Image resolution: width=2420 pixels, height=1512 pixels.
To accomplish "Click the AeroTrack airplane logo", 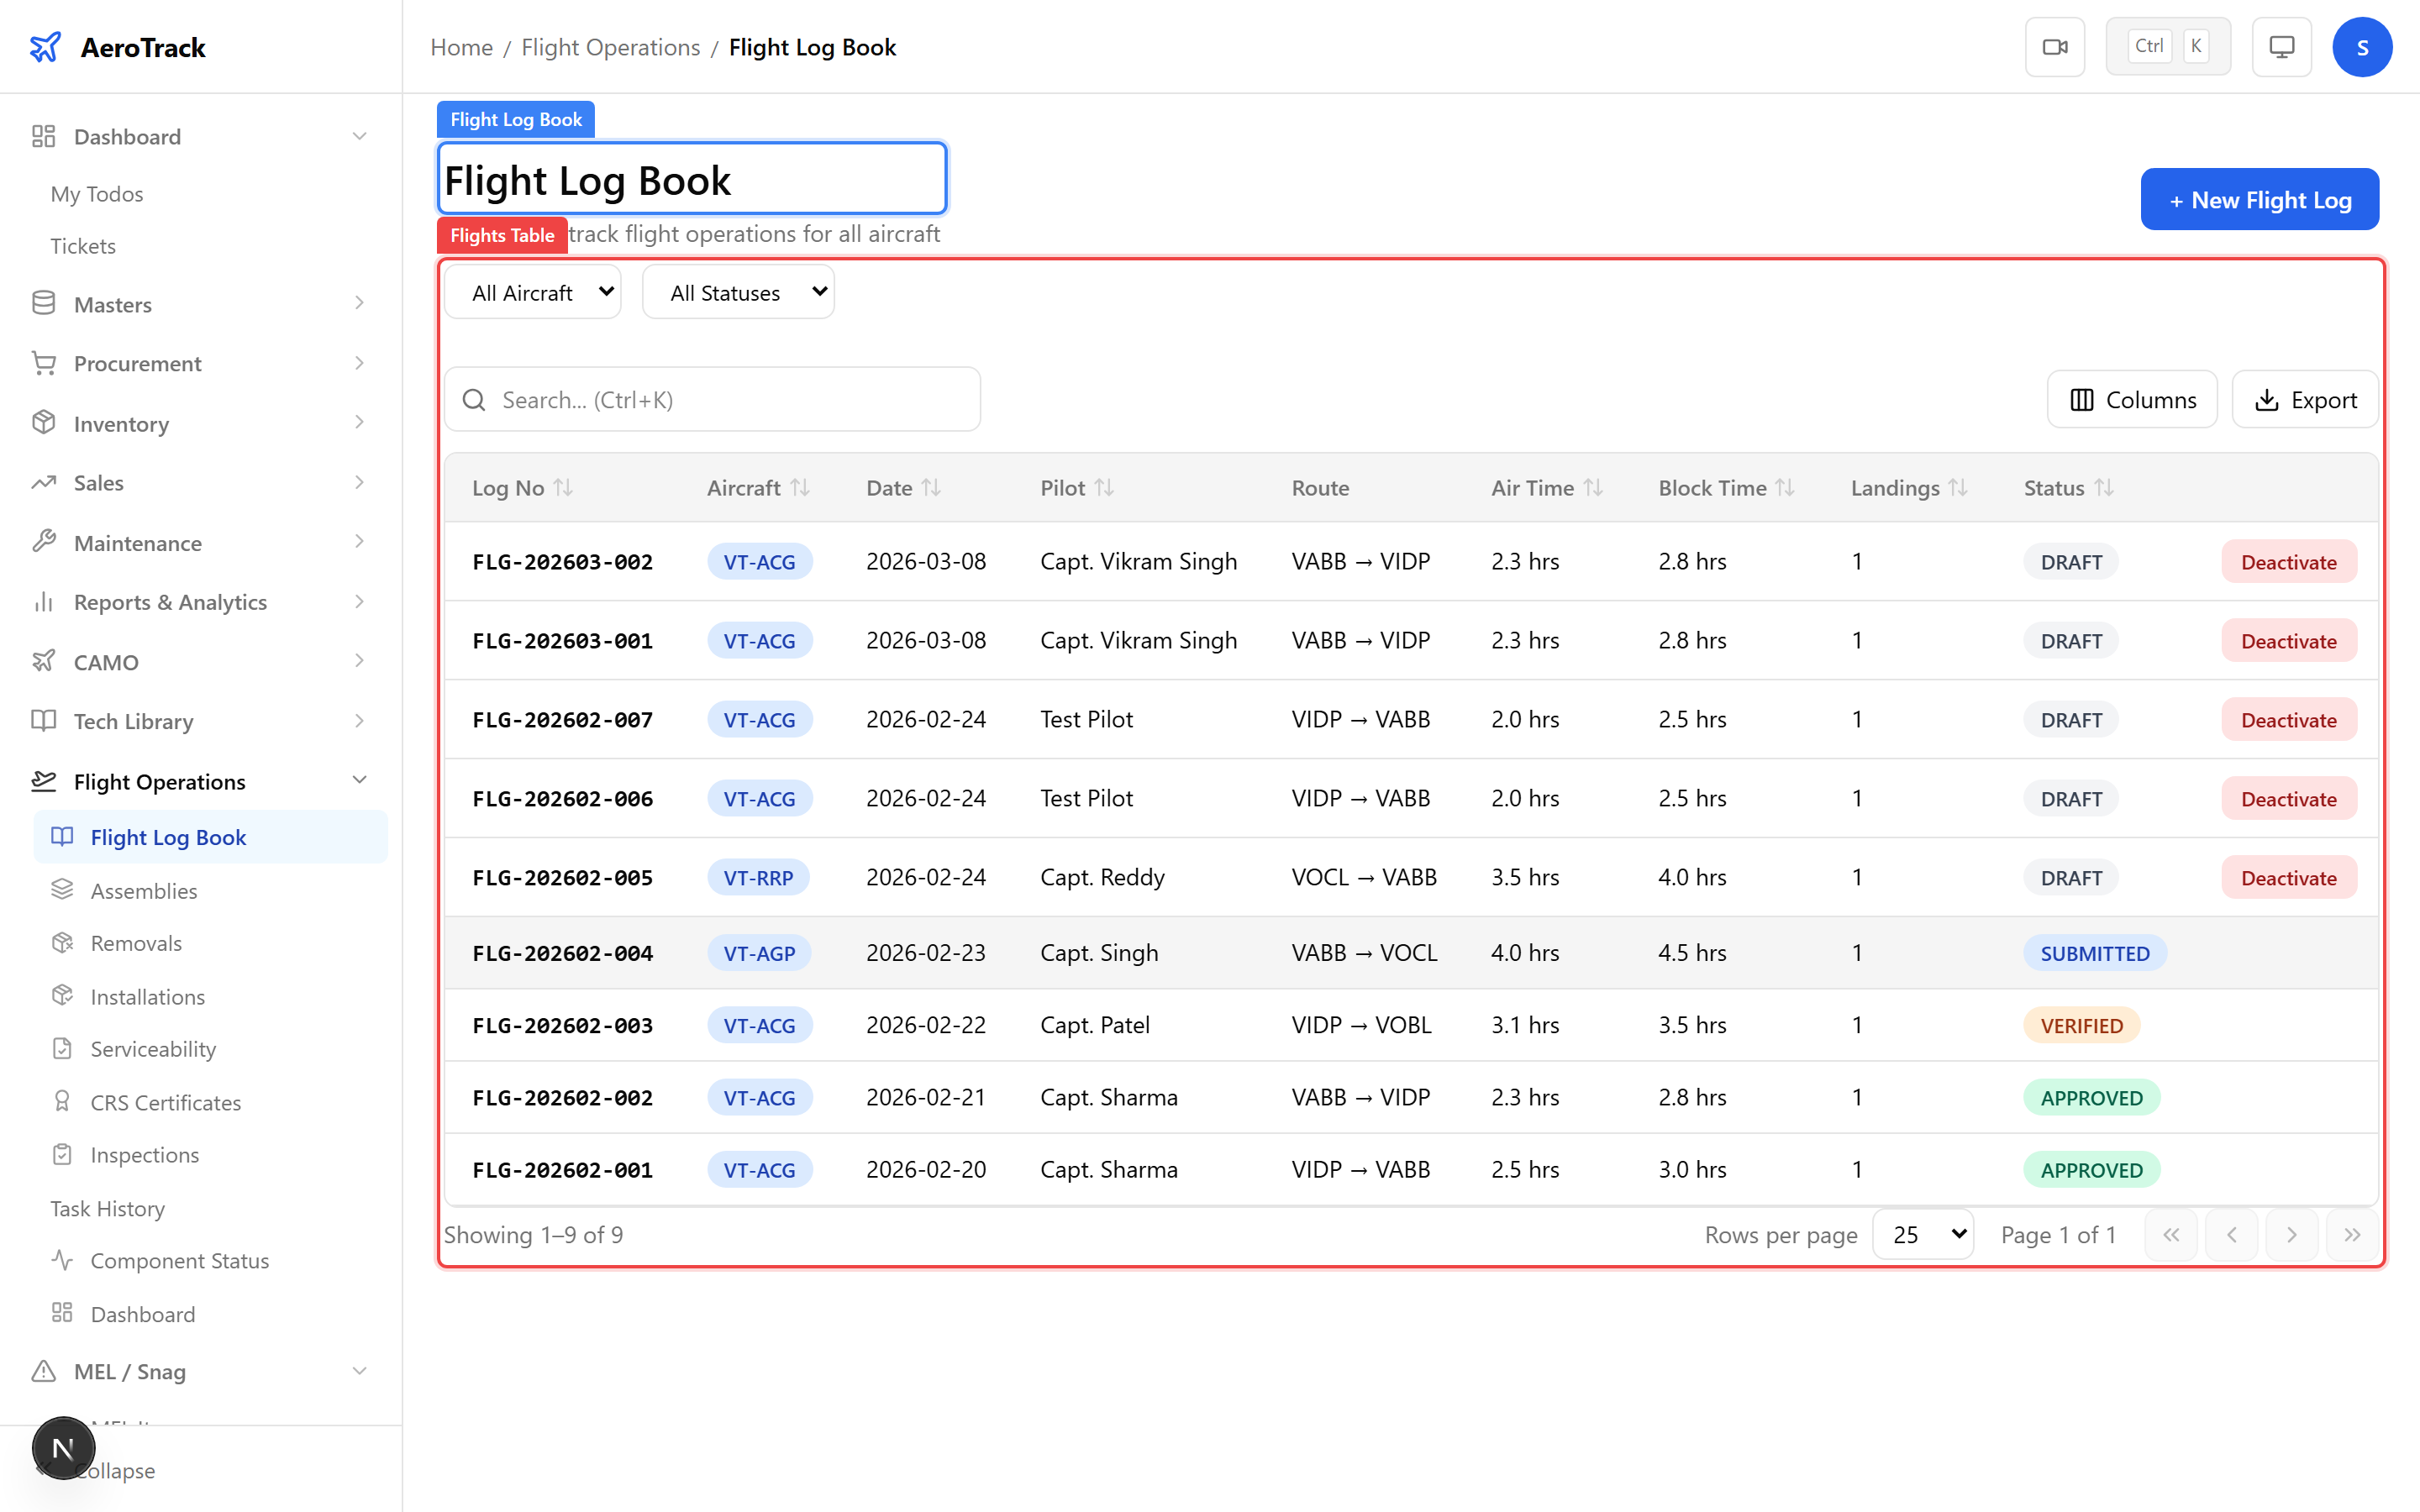I will click(45, 47).
